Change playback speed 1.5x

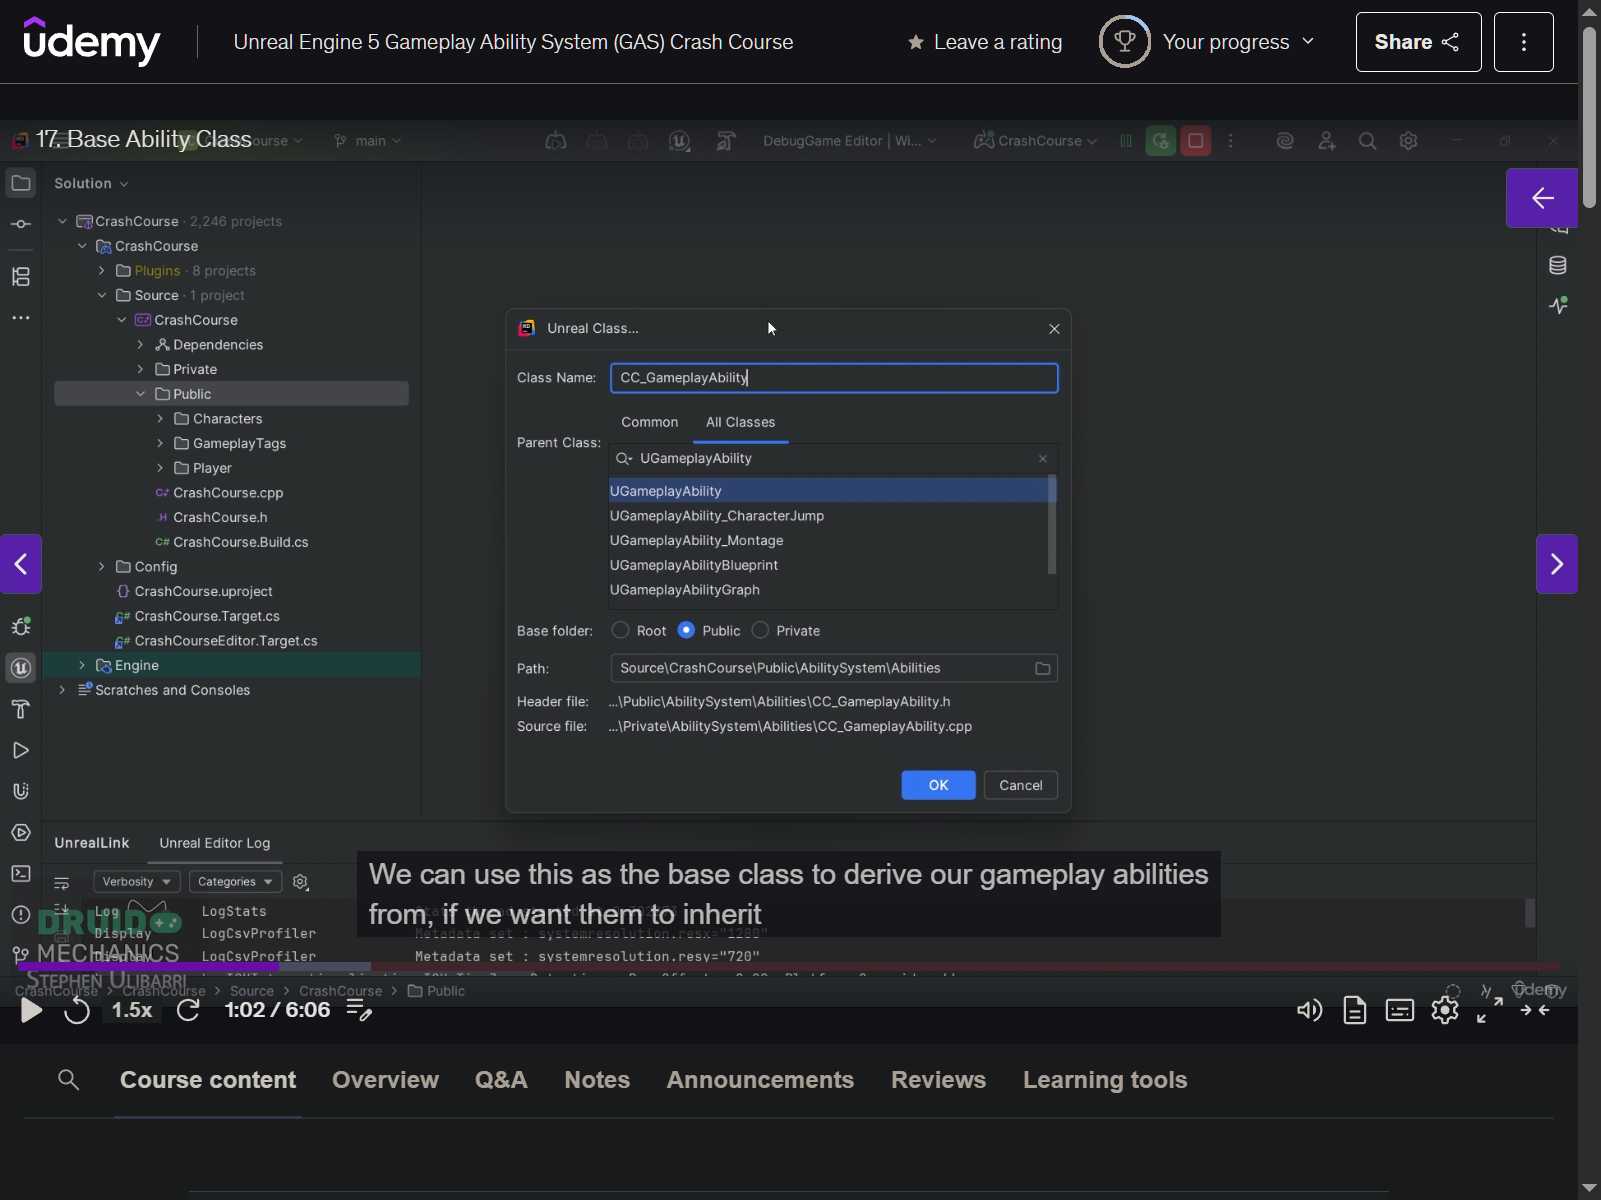tap(132, 1010)
